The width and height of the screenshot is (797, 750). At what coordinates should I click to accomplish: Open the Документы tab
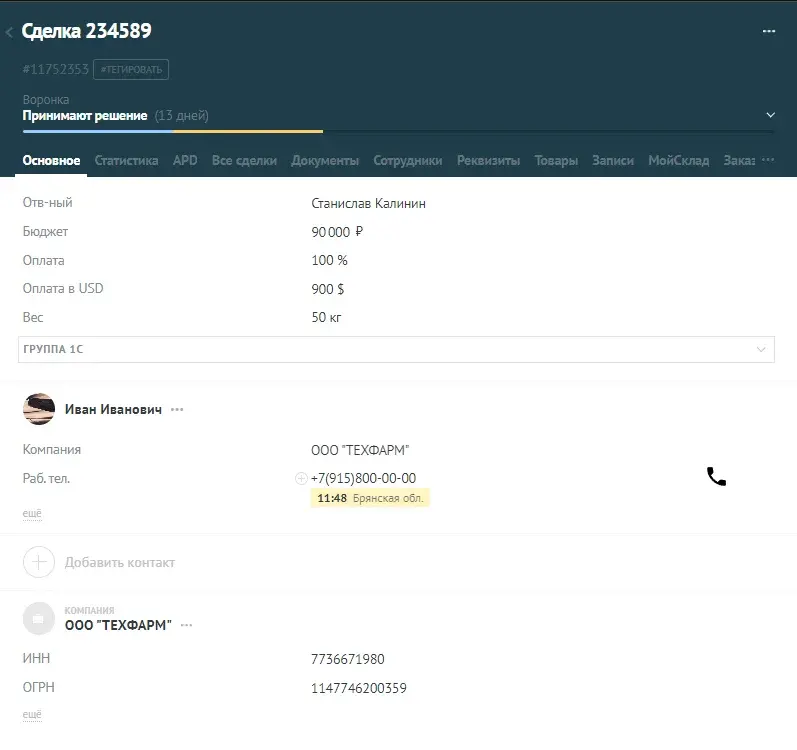(325, 161)
